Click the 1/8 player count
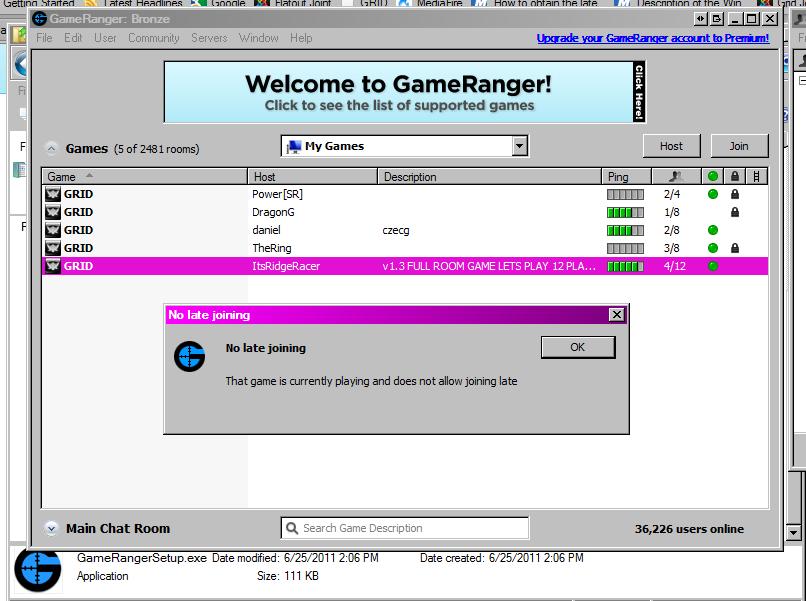This screenshot has width=806, height=601. (x=672, y=212)
